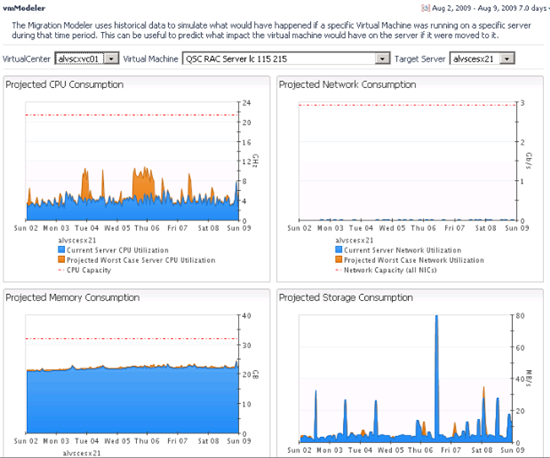
Task: Click the red Network Capacity legend marker
Action: point(338,270)
